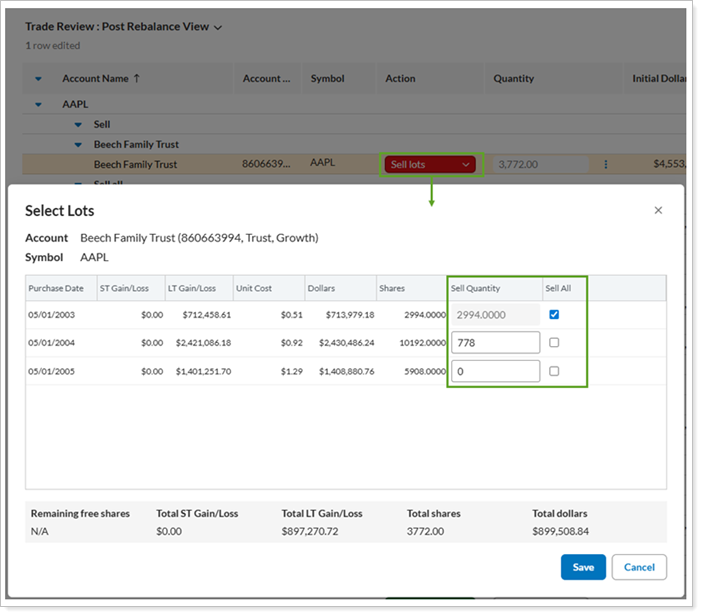Screen dimensions: 702x616
Task: Uncheck Sell All for the 05/01/2003 lot
Action: 554,315
